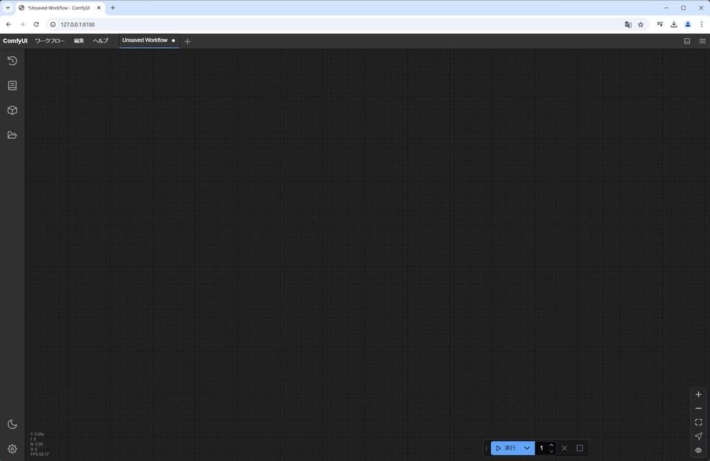Create a new workflow tab with plus

[x=187, y=41]
